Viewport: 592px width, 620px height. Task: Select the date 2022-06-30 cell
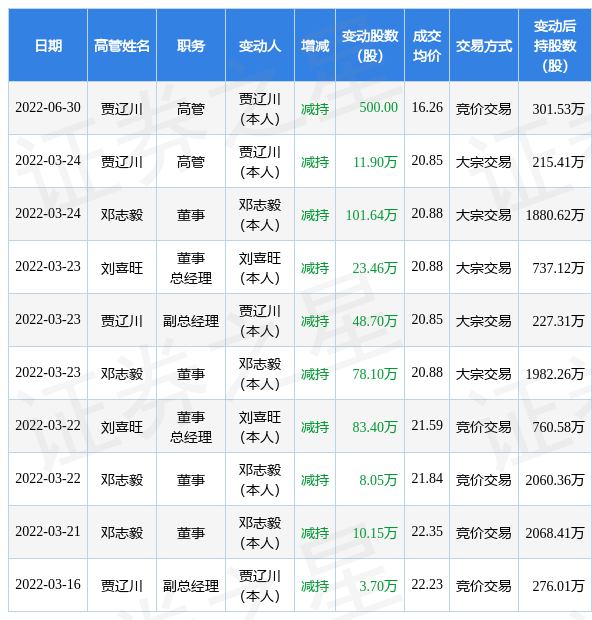(48, 108)
